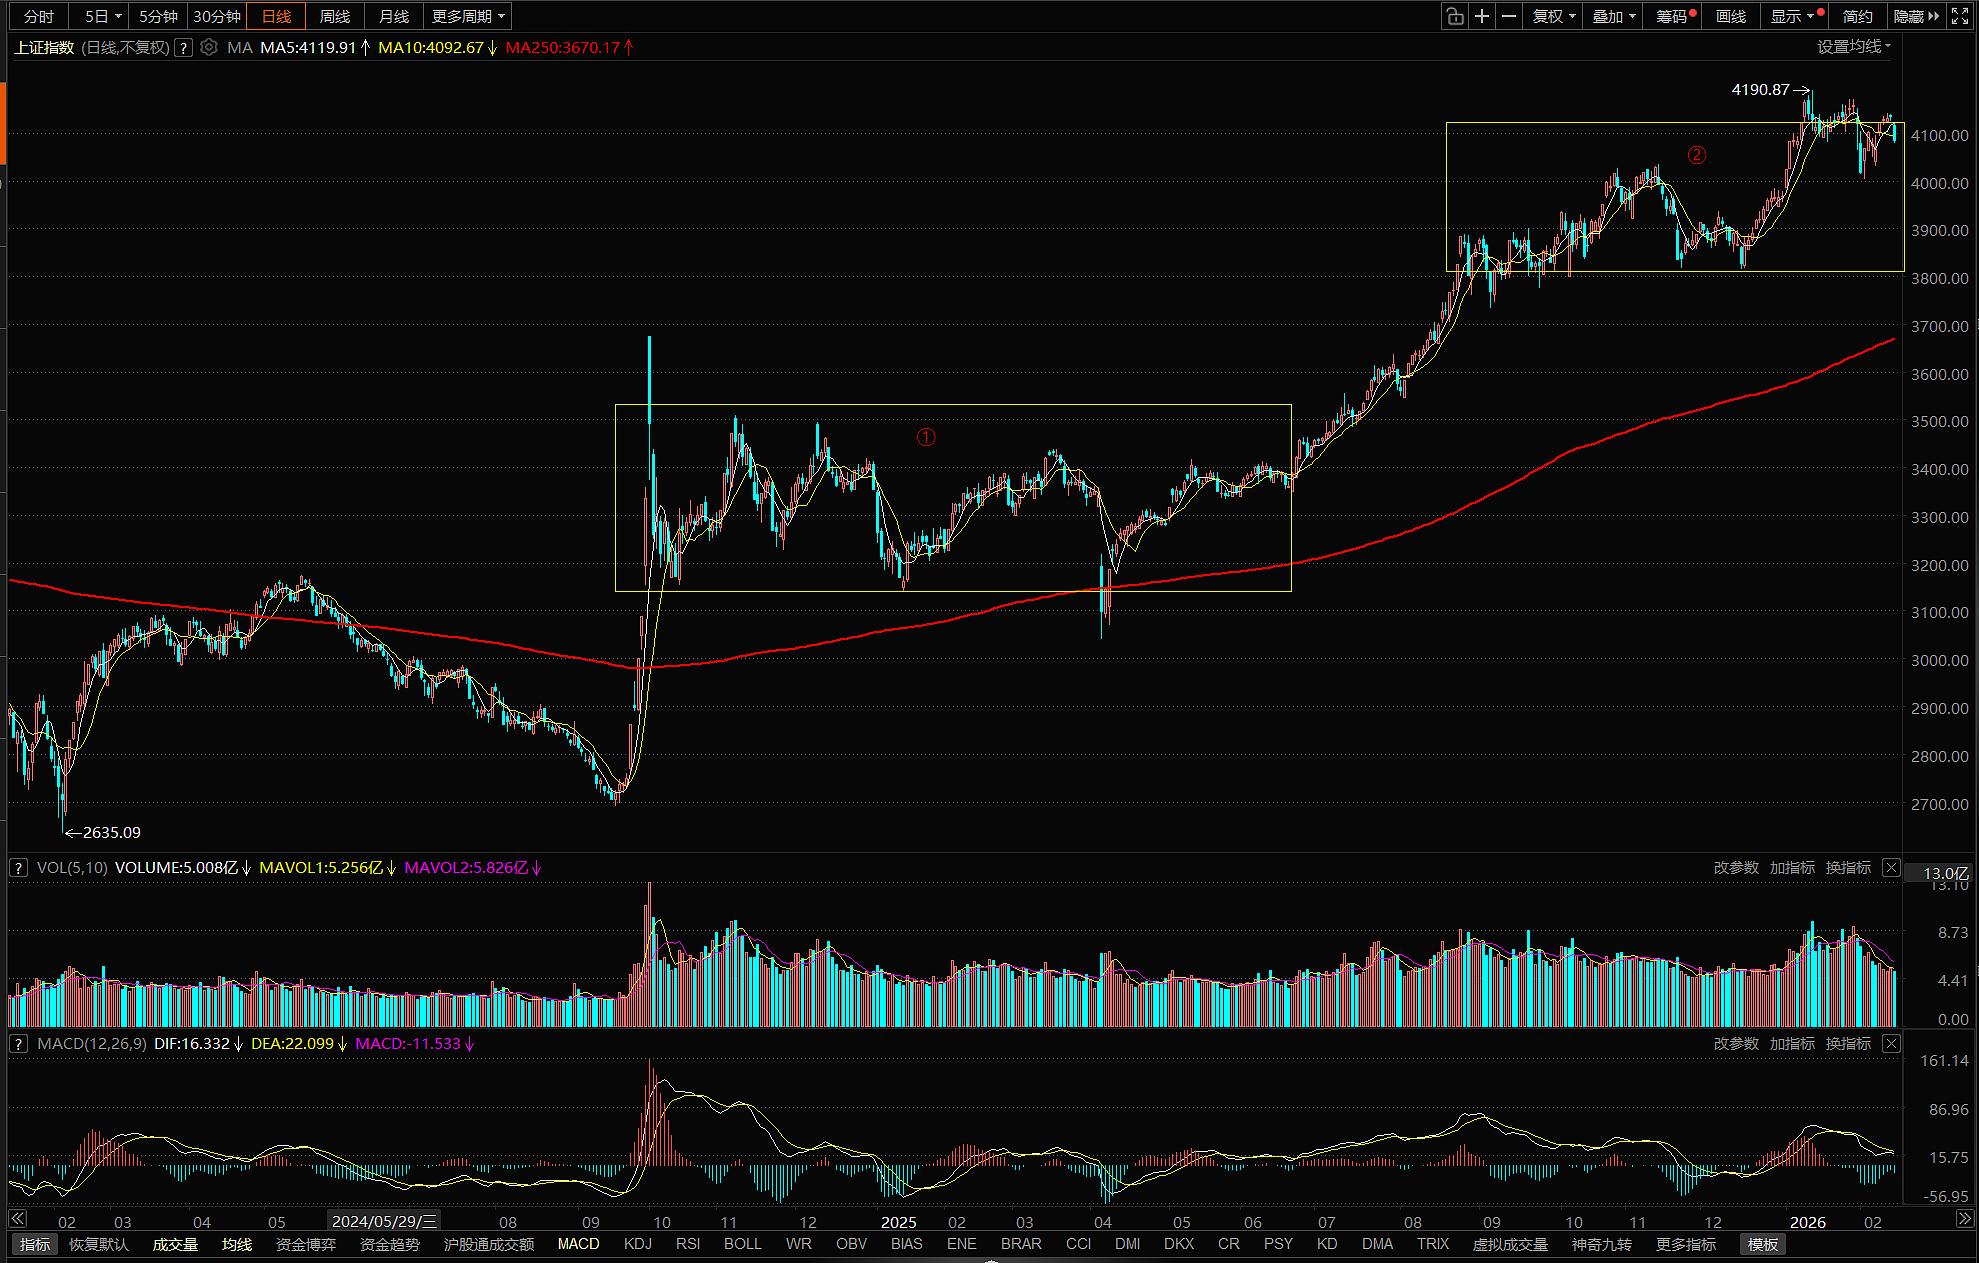Click the unlock padlock icon in top toolbar
Viewport: 1979px width, 1263px height.
1455,16
